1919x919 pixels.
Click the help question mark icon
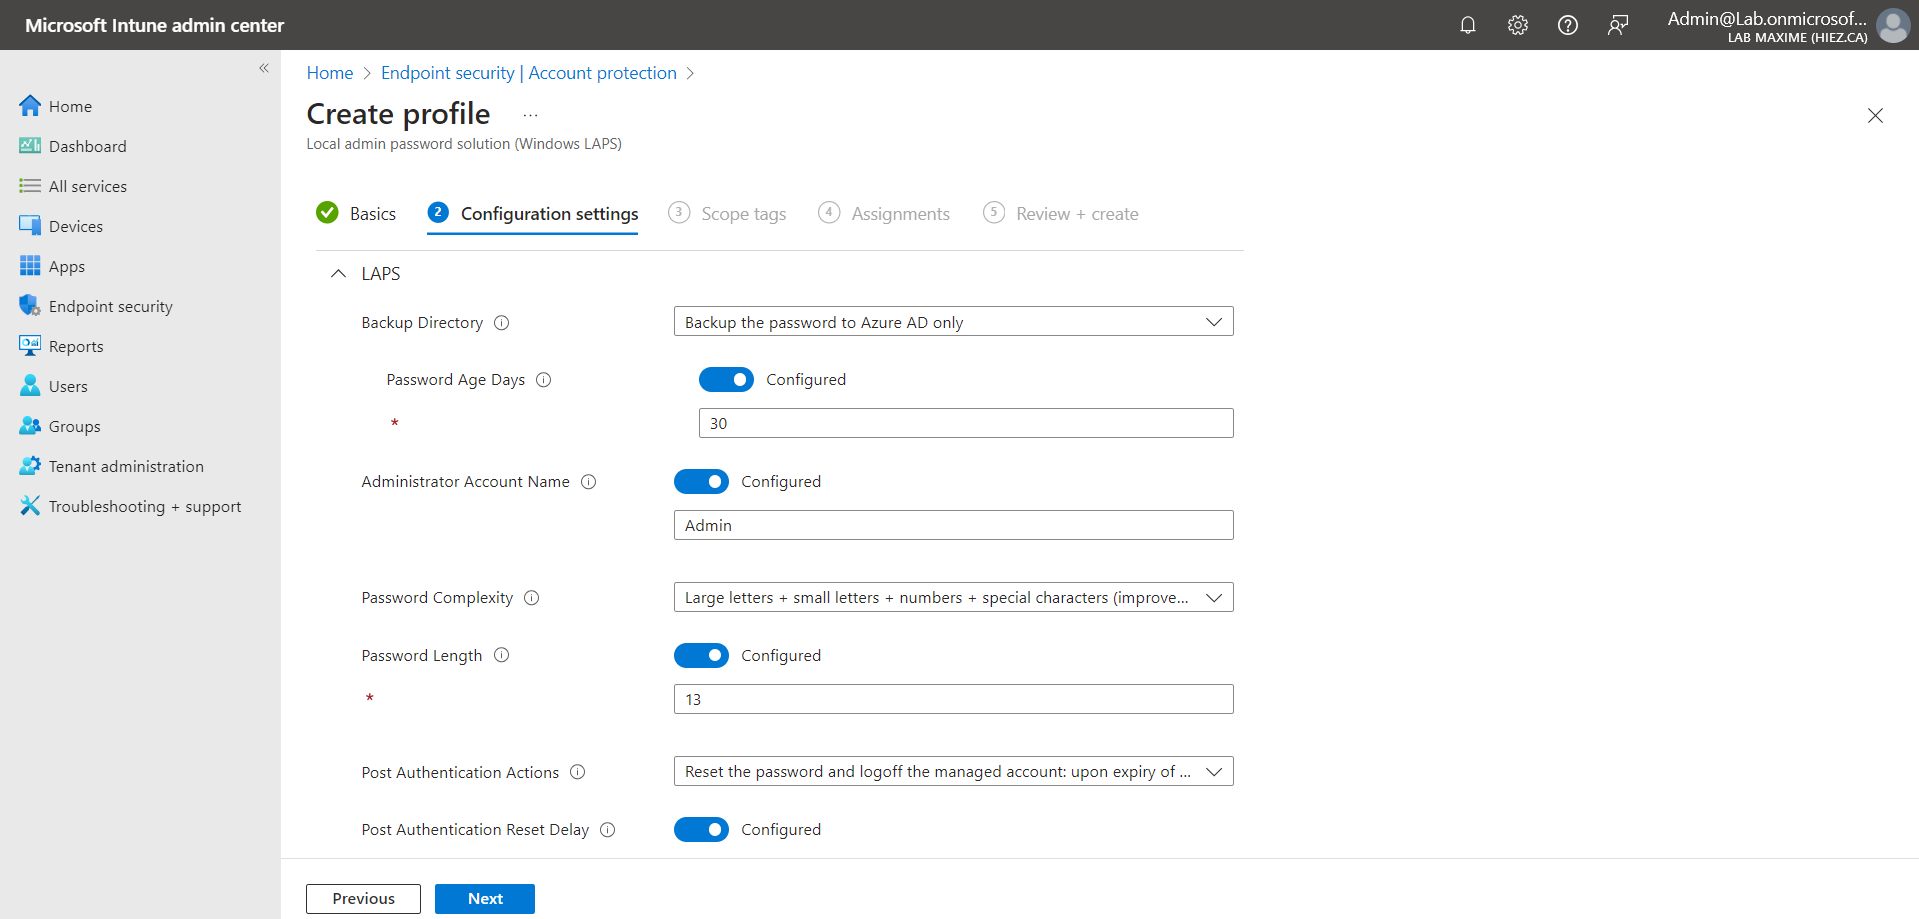(x=1567, y=25)
